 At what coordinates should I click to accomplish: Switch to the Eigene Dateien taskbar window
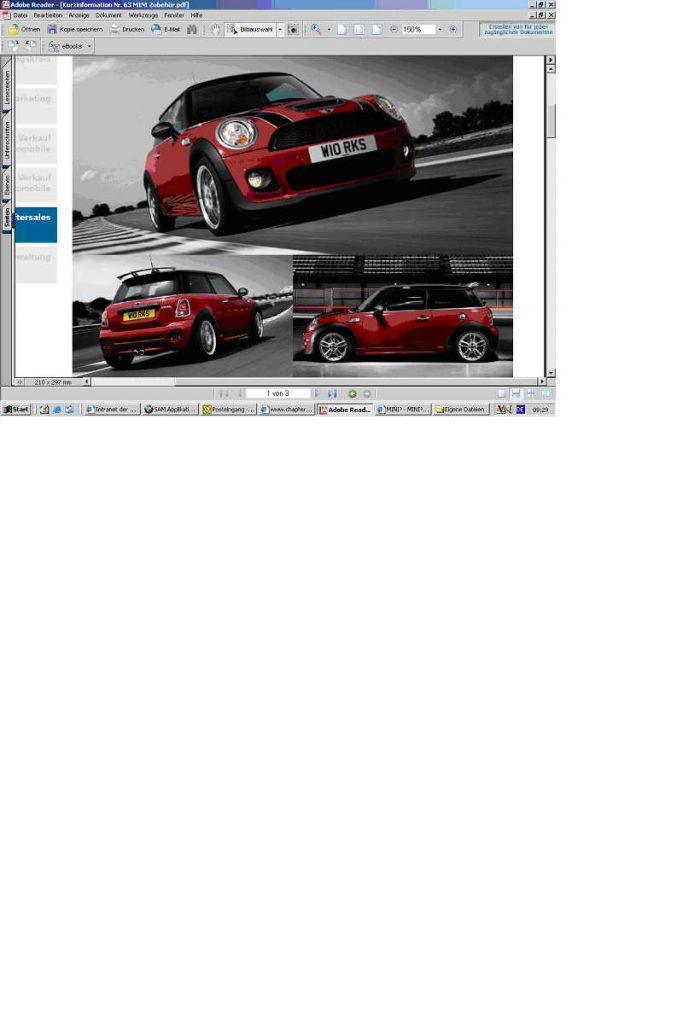click(x=461, y=409)
